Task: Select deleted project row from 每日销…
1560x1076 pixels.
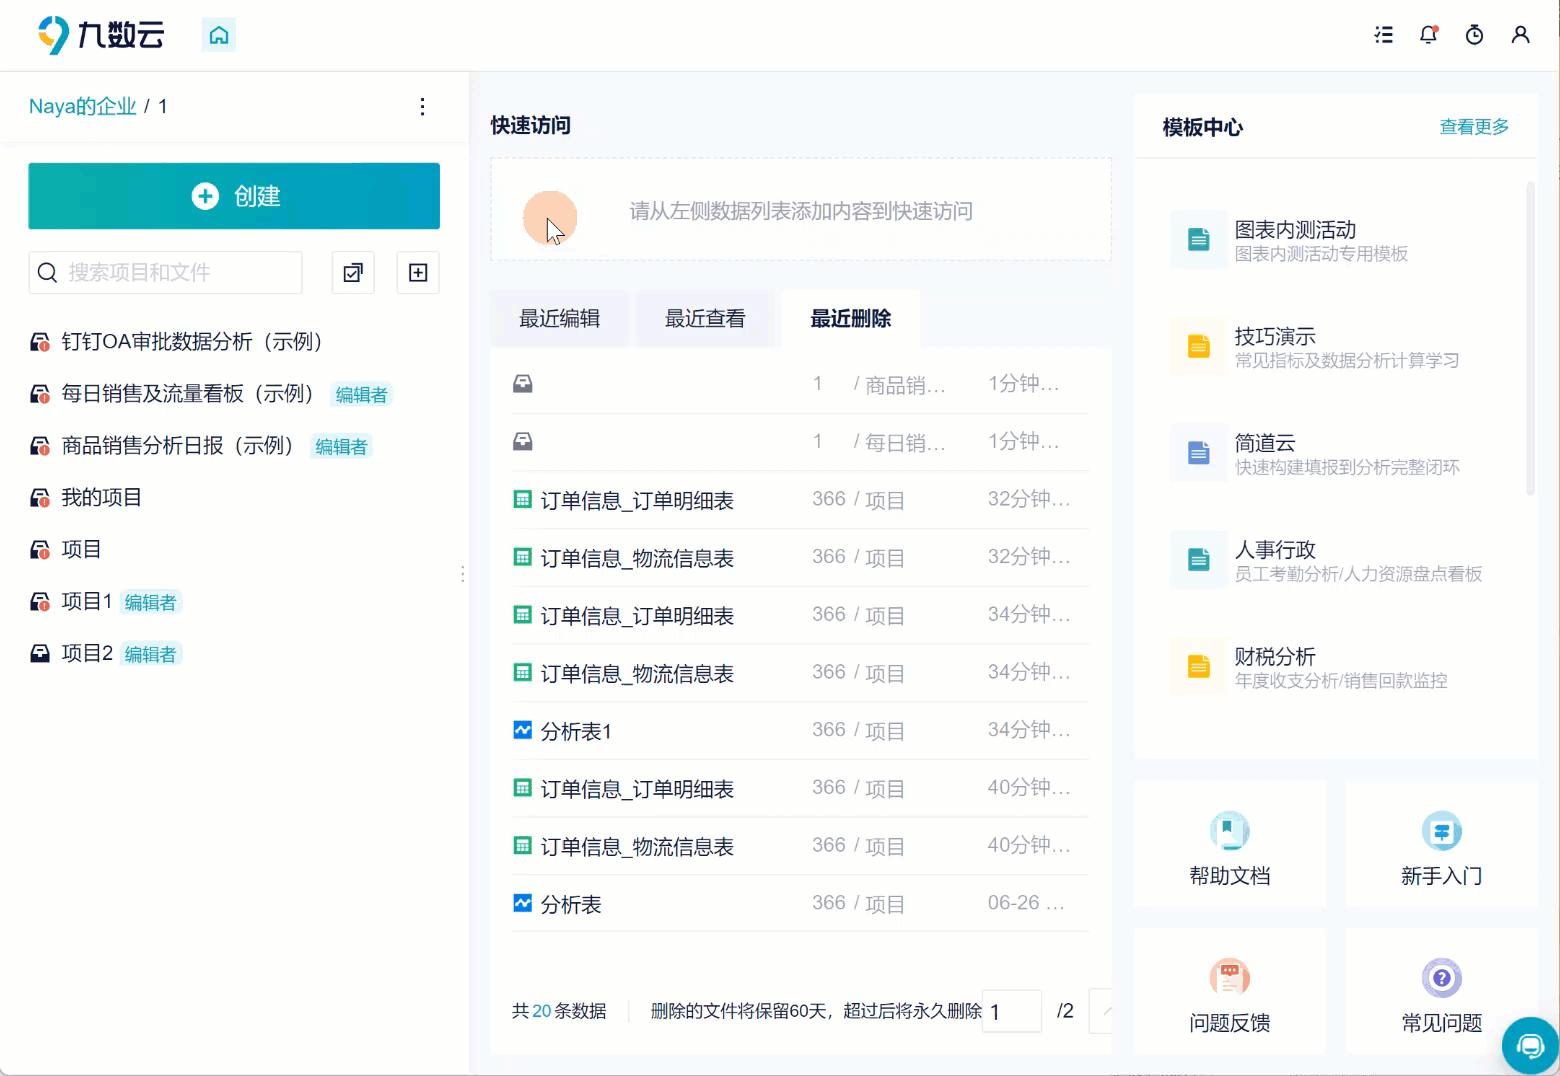Action: click(x=800, y=443)
